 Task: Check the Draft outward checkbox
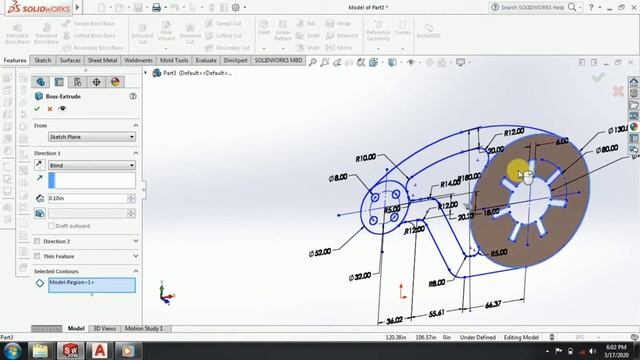tap(51, 226)
